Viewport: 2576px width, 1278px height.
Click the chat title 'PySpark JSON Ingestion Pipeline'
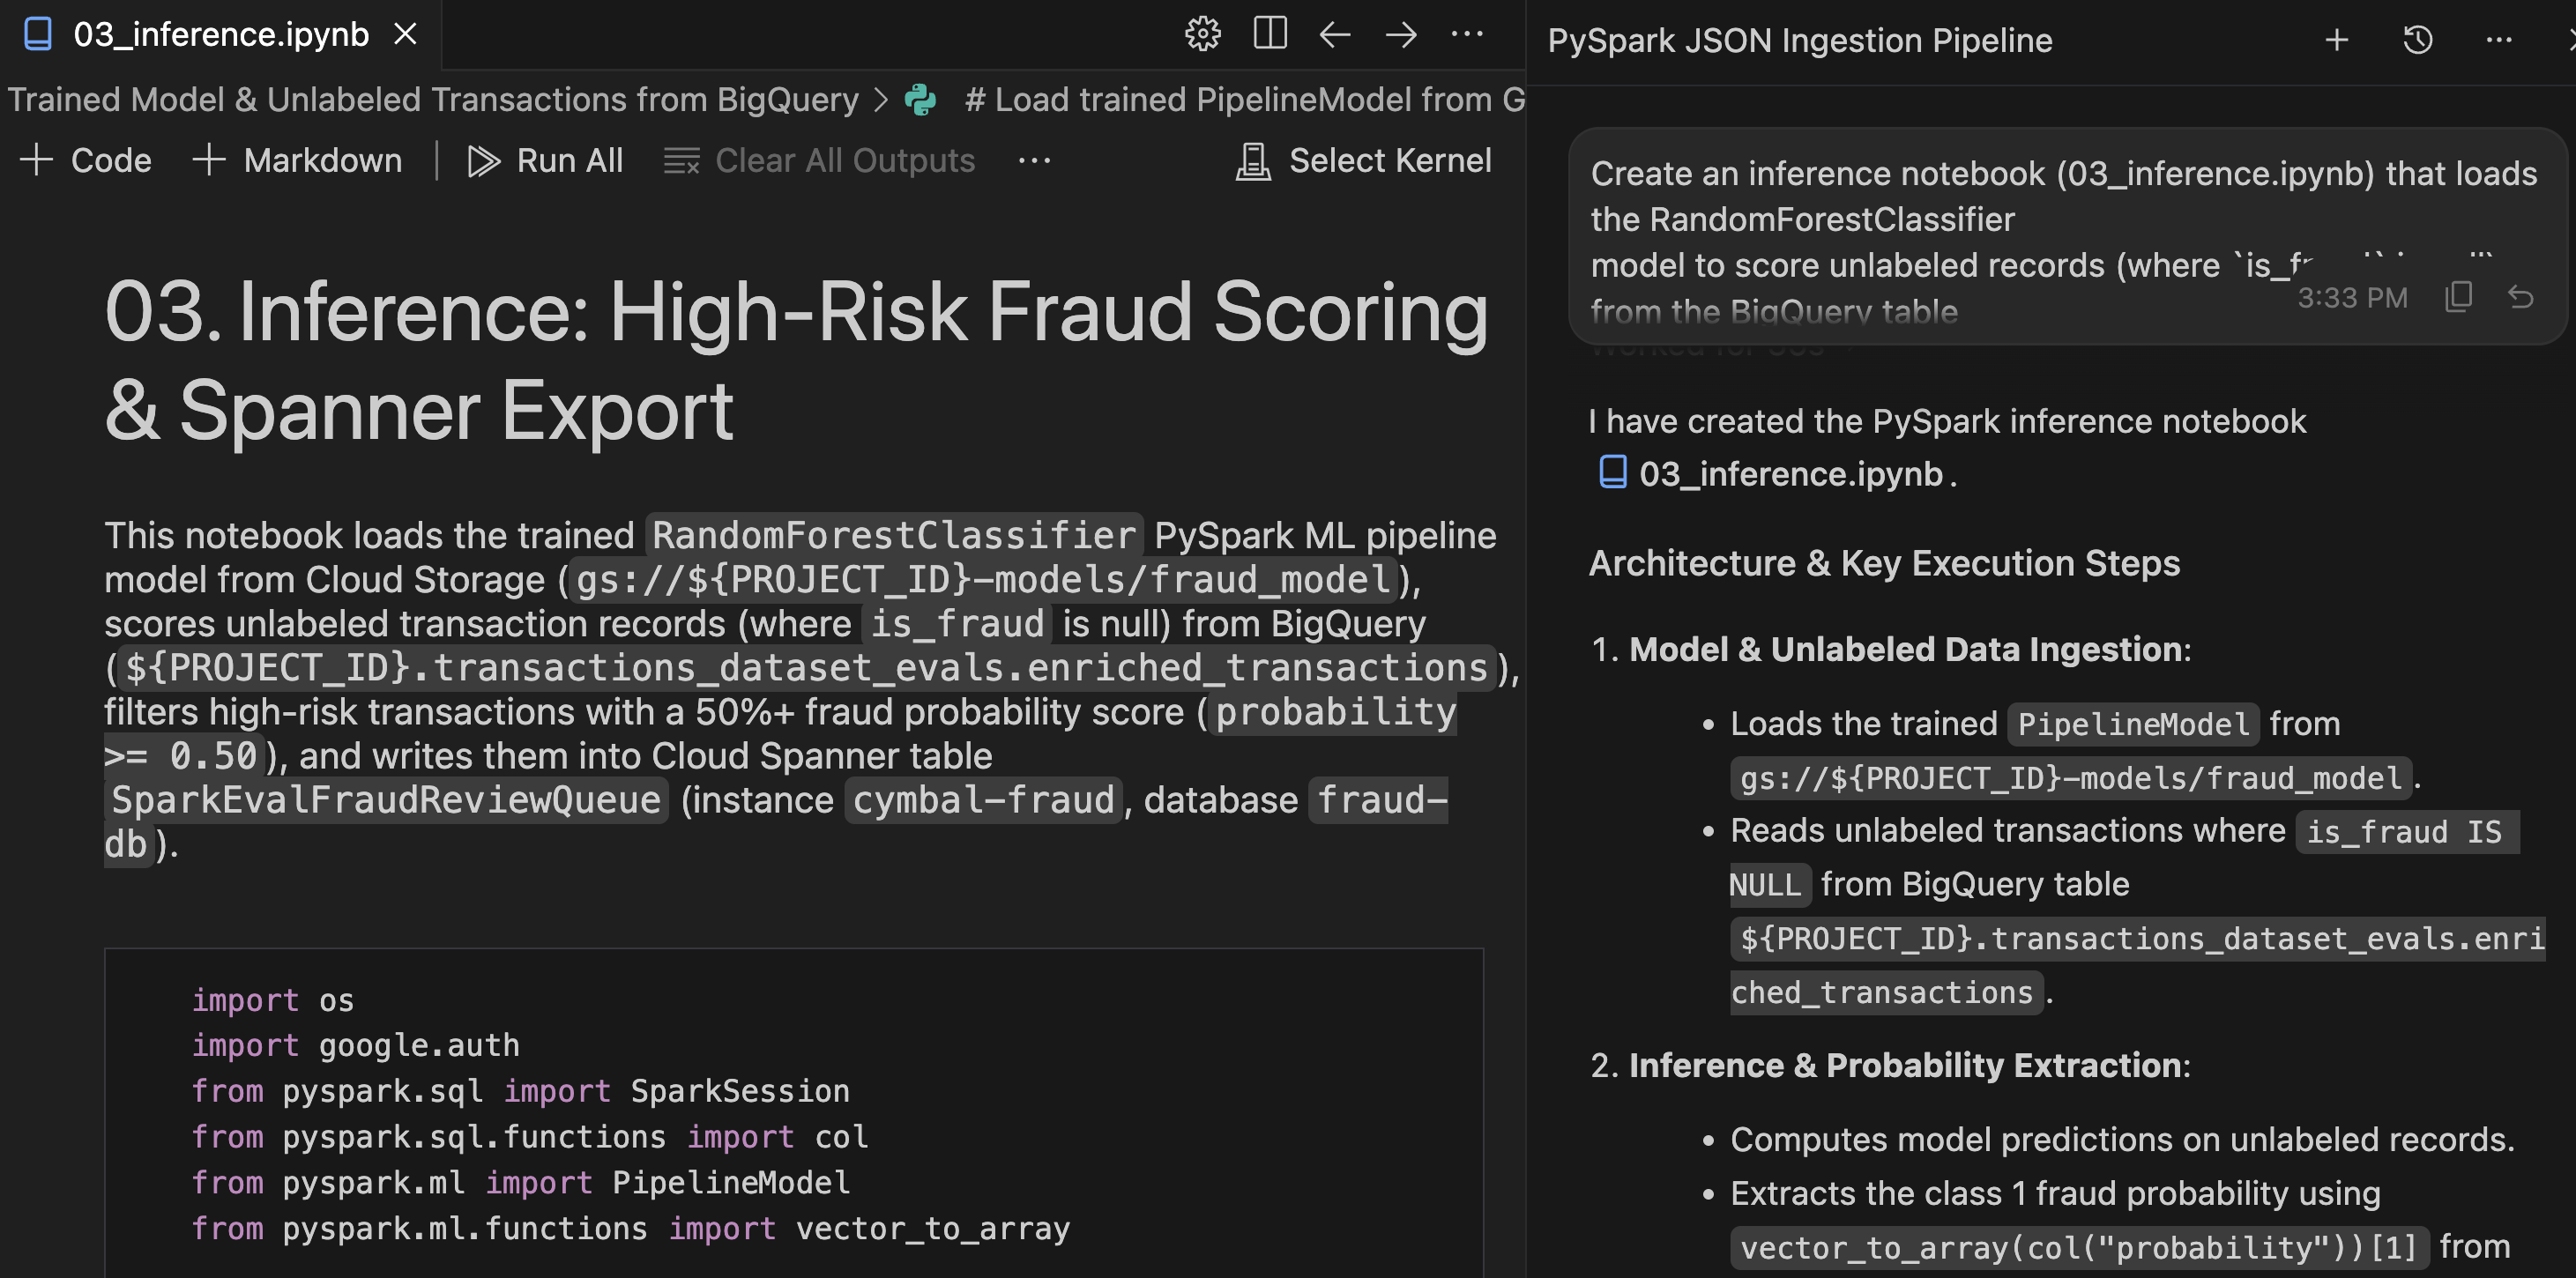tap(1800, 40)
